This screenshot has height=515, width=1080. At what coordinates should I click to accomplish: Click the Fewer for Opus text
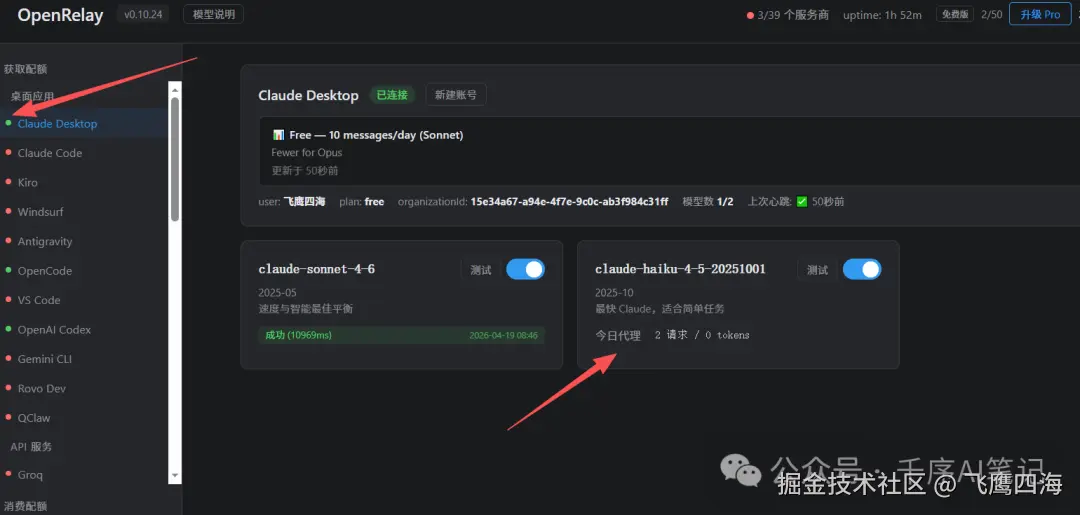pyautogui.click(x=307, y=153)
